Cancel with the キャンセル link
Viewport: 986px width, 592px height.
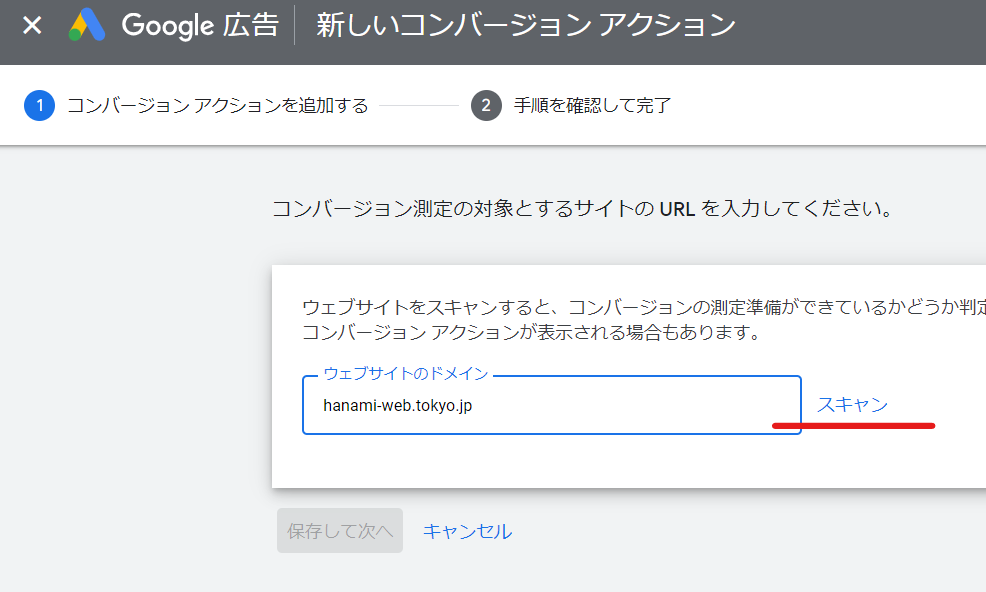click(467, 531)
